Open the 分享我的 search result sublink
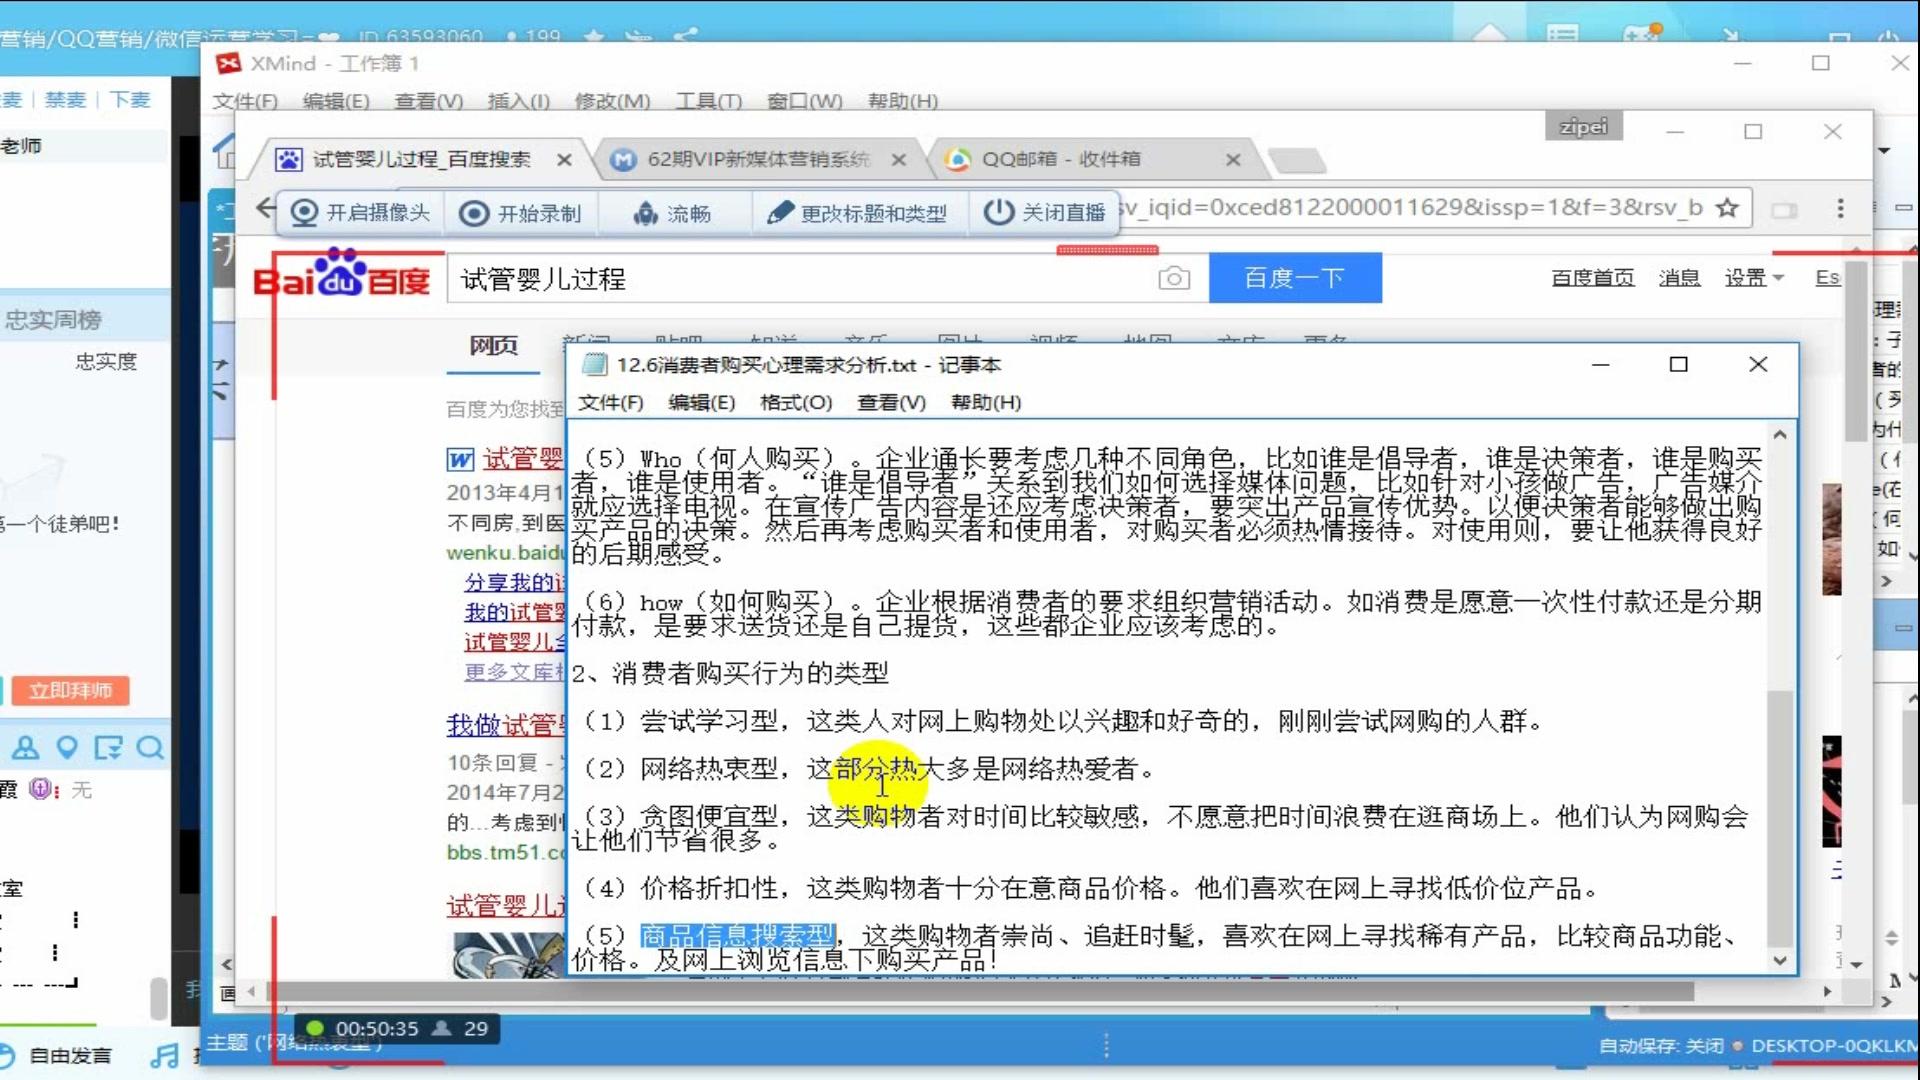Screen dimensions: 1920x1080 click(x=514, y=582)
